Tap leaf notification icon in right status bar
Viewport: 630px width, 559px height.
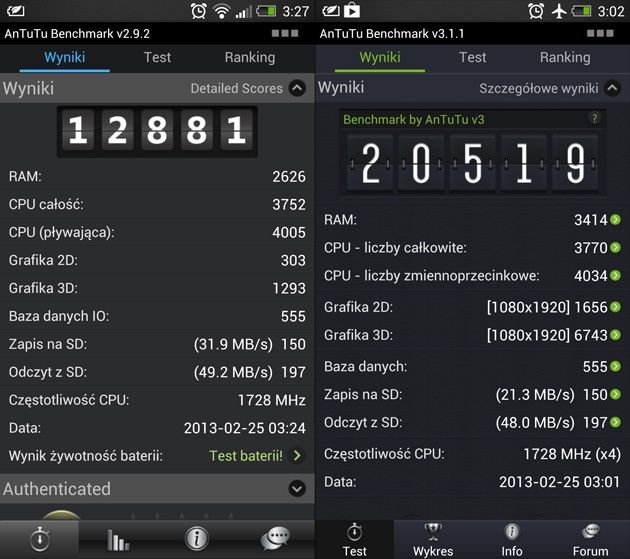[x=331, y=11]
